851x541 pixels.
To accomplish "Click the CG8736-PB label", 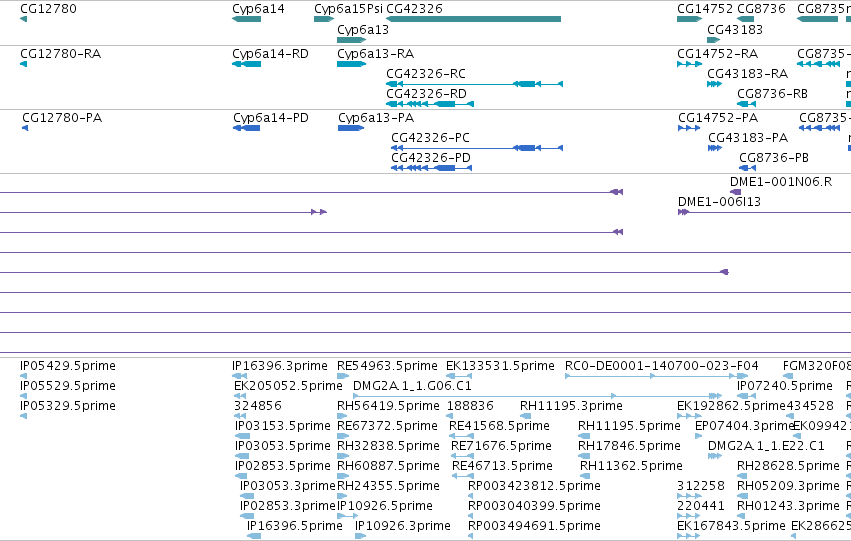I will [774, 158].
